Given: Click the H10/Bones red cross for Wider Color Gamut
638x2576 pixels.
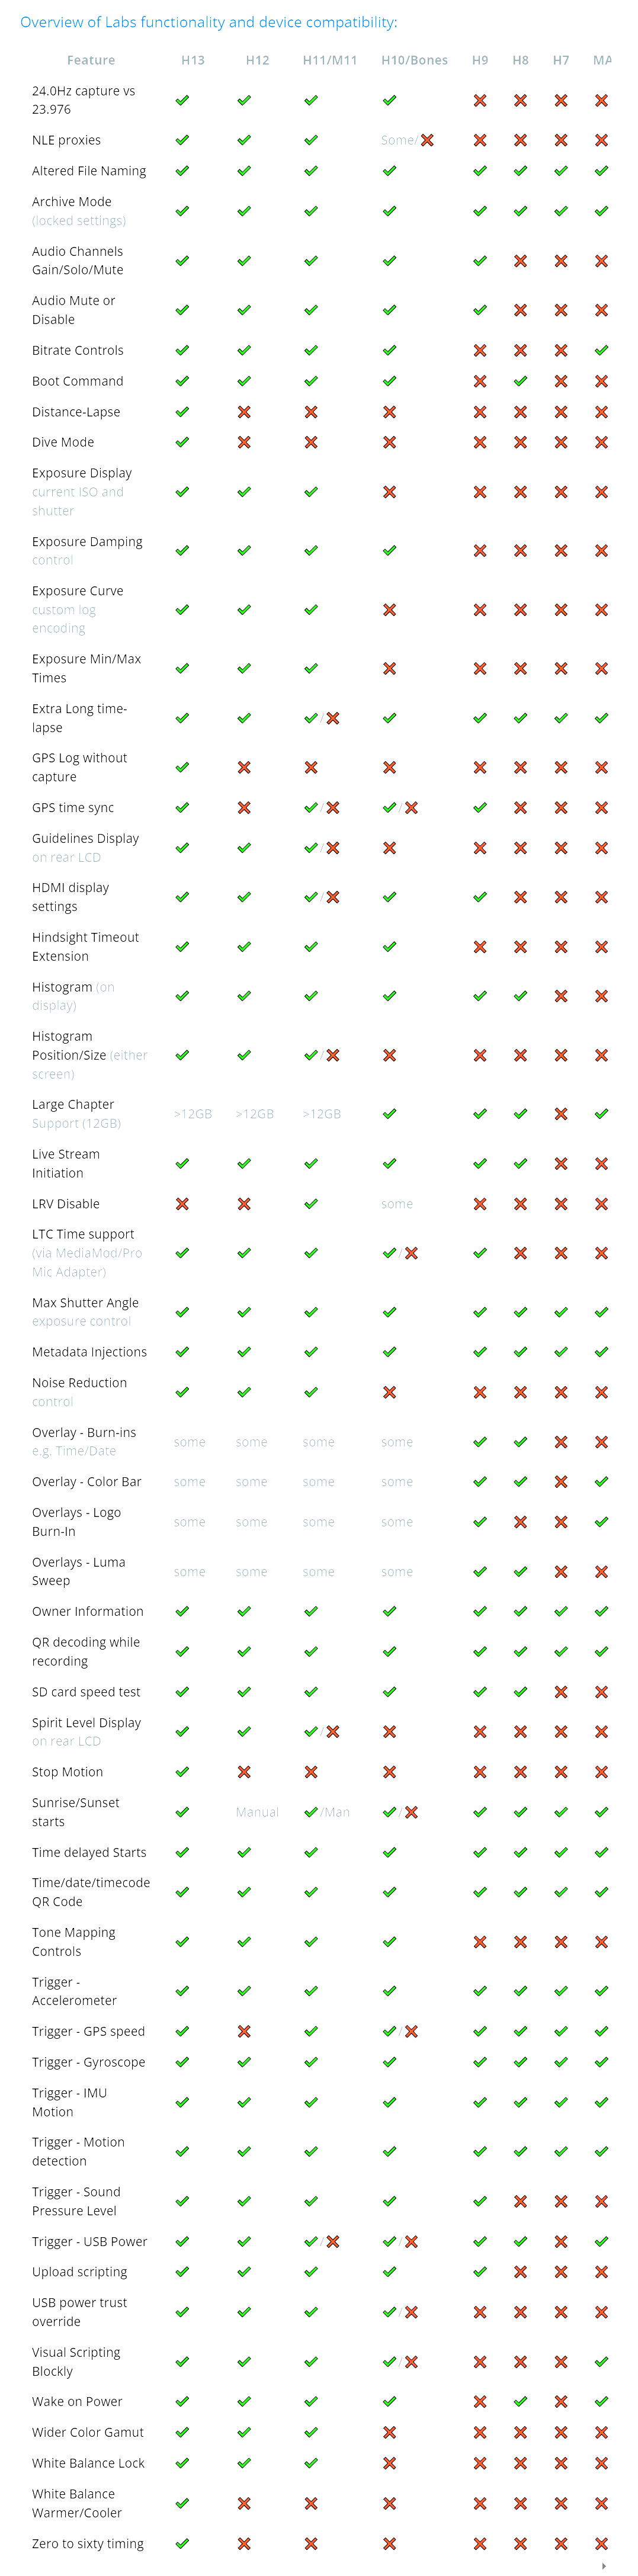Looking at the screenshot, I should click(x=389, y=2432).
